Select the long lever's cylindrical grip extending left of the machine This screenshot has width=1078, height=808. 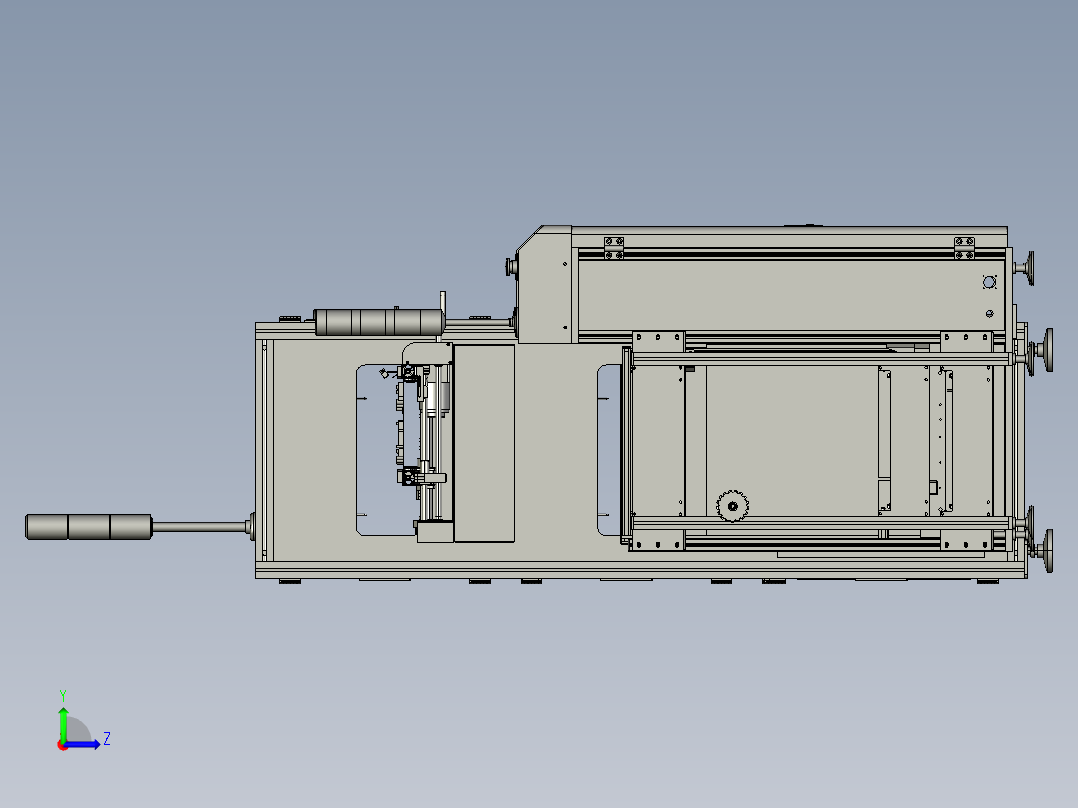pos(89,527)
